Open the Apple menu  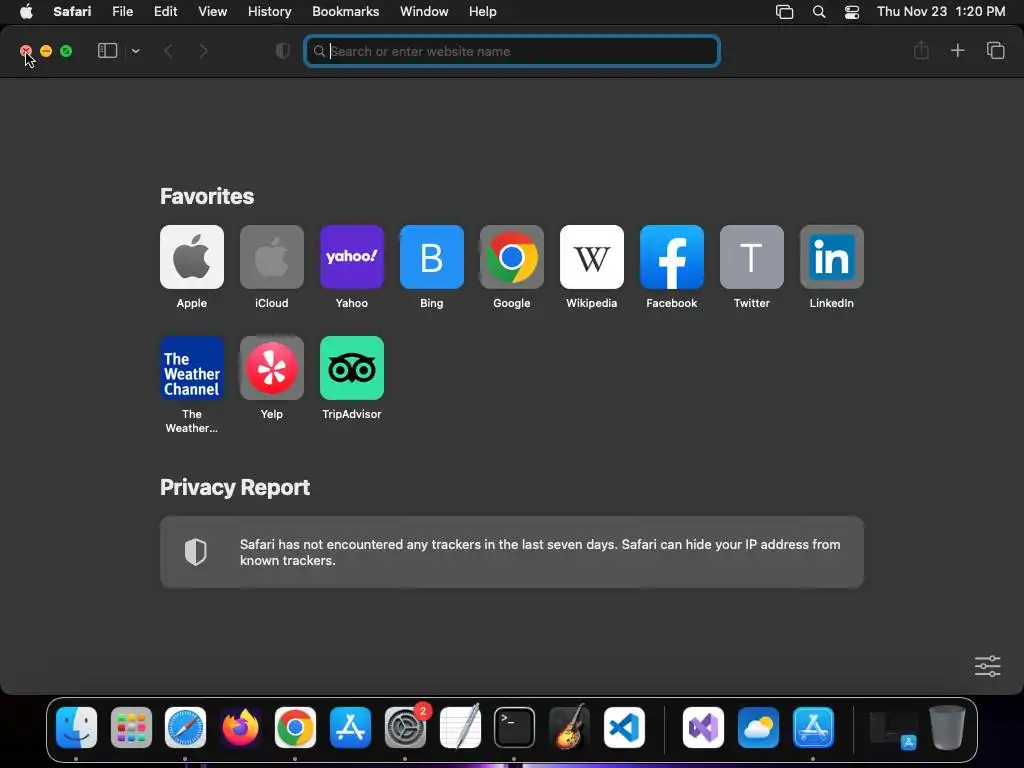pyautogui.click(x=26, y=12)
